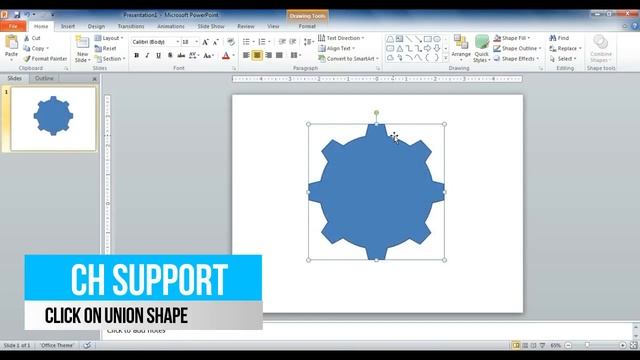640x360 pixels.
Task: Align text right
Action: coord(269,55)
